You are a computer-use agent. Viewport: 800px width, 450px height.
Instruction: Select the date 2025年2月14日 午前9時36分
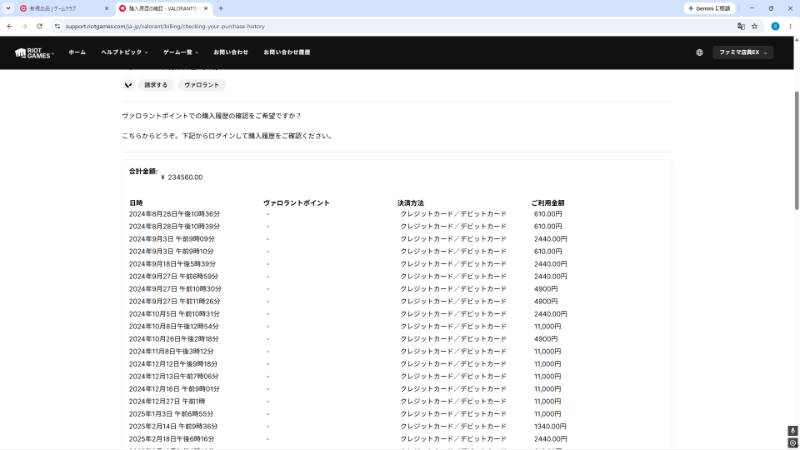click(173, 426)
